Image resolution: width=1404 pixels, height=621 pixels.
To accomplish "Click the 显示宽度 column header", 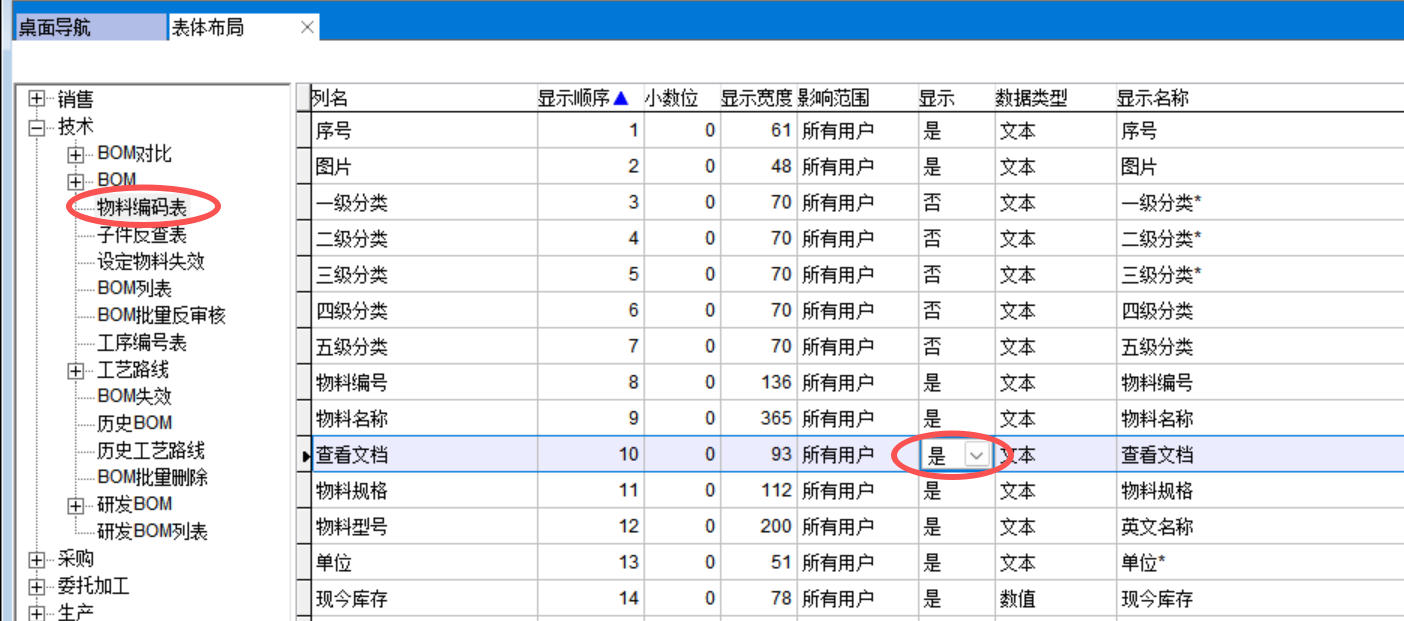I will point(756,98).
